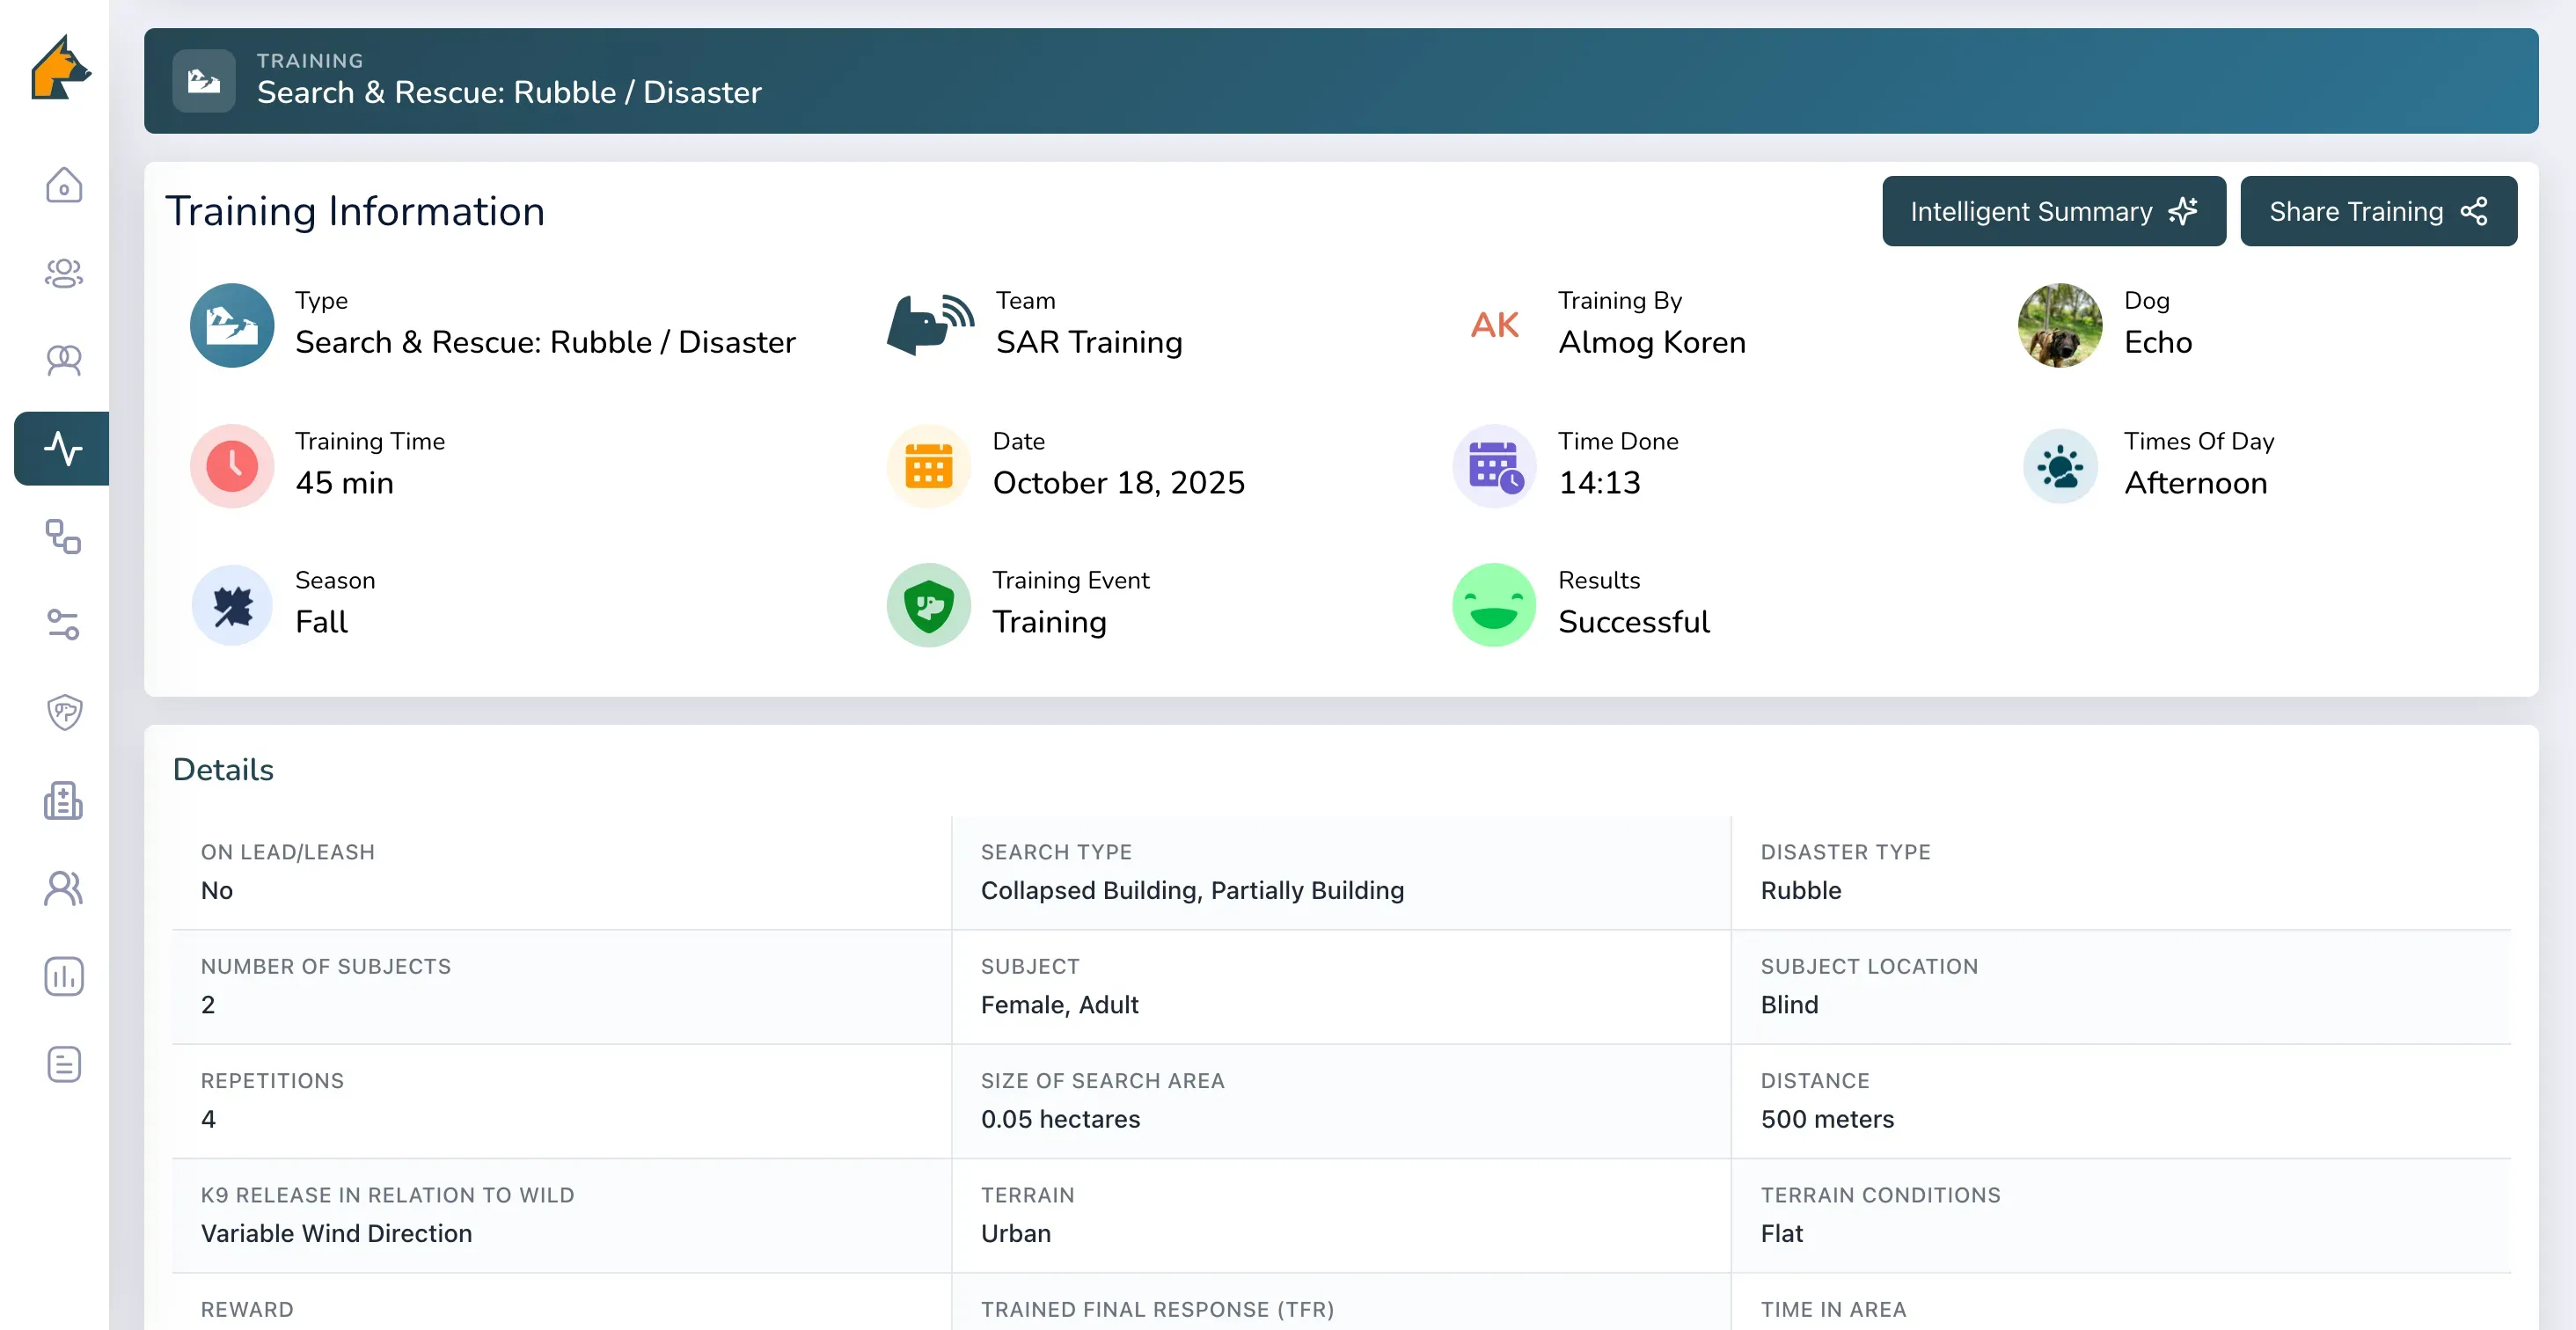This screenshot has height=1330, width=2576.
Task: Open the handlers people sidebar icon
Action: coord(63,888)
